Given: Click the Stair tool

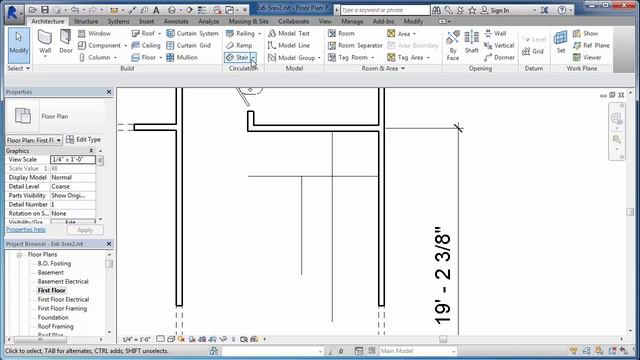Looking at the screenshot, I should coord(237,58).
